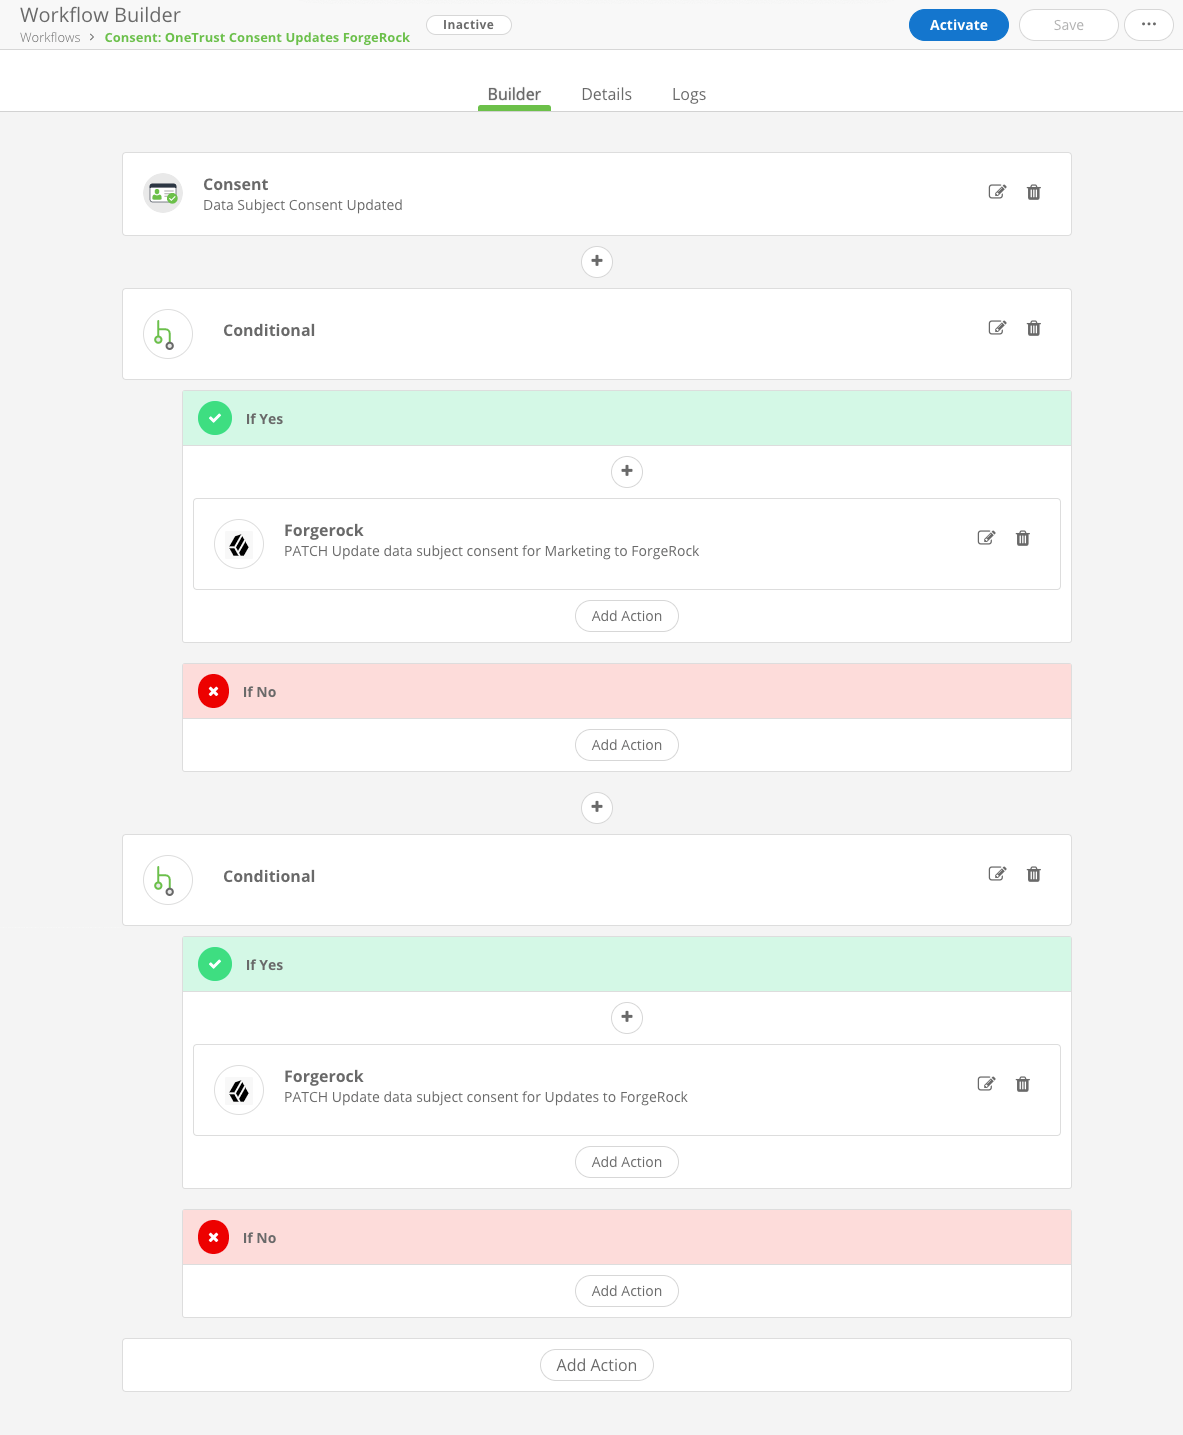Click the green check badge on the first If Yes
The height and width of the screenshot is (1435, 1183).
pos(214,418)
